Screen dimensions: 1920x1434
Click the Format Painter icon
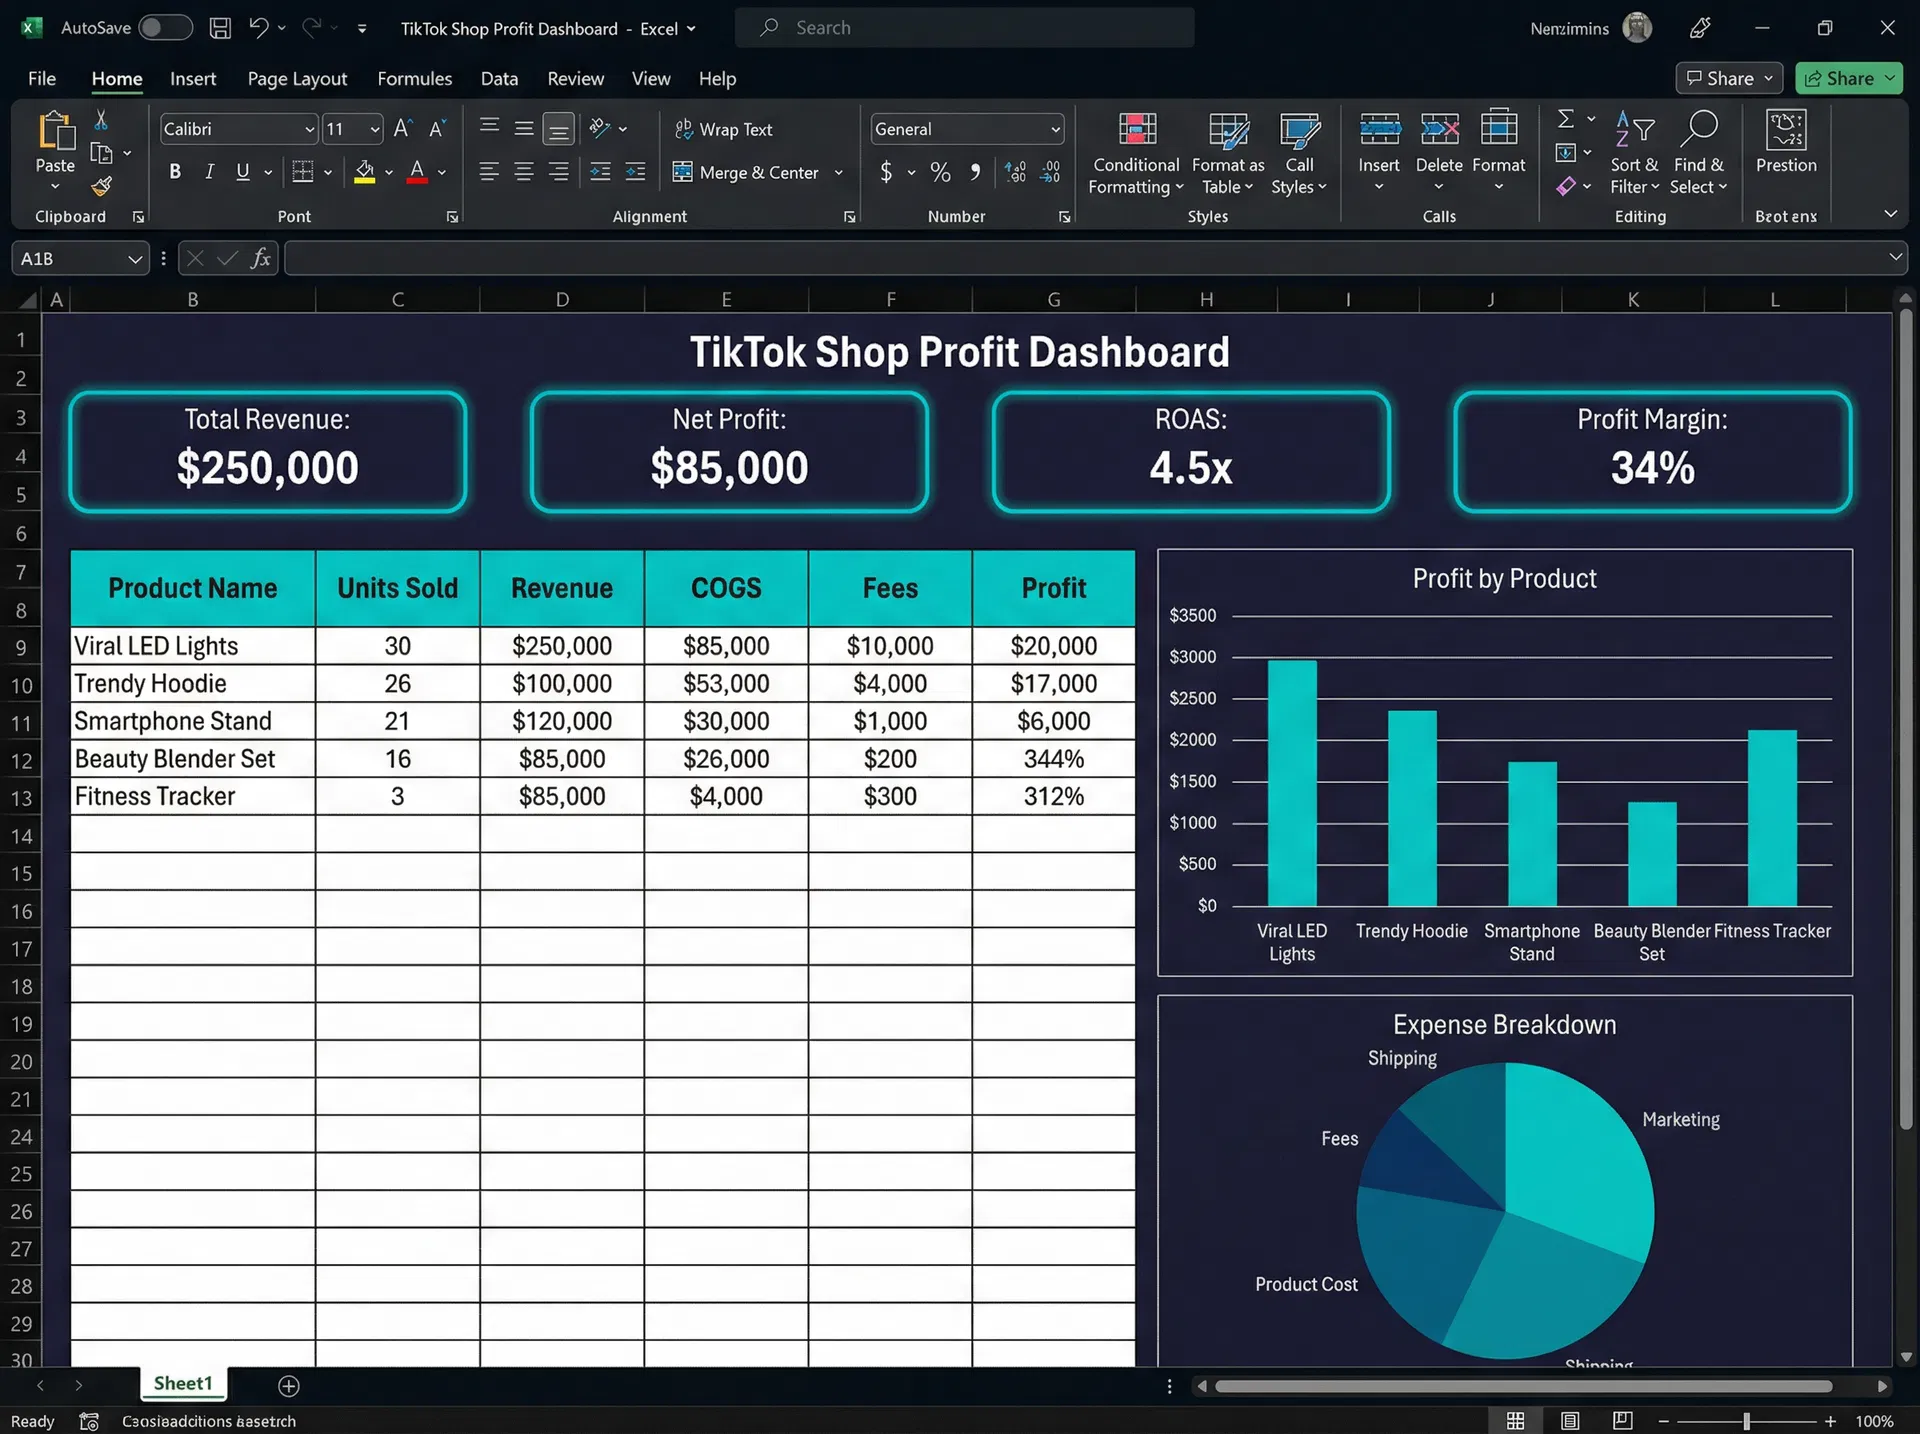[x=100, y=186]
